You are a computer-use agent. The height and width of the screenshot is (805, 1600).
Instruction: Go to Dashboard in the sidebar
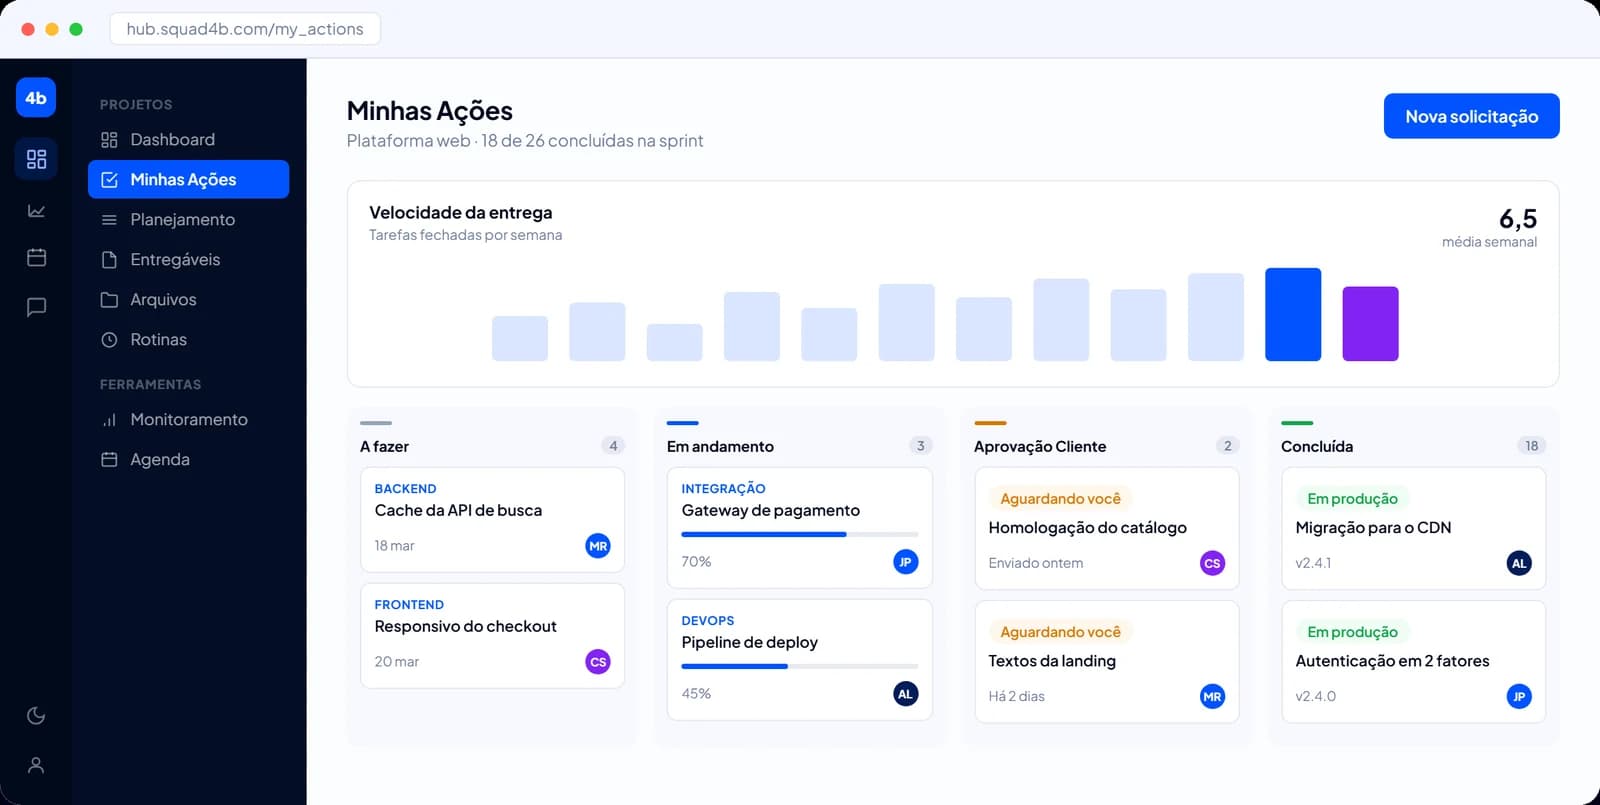tap(188, 140)
